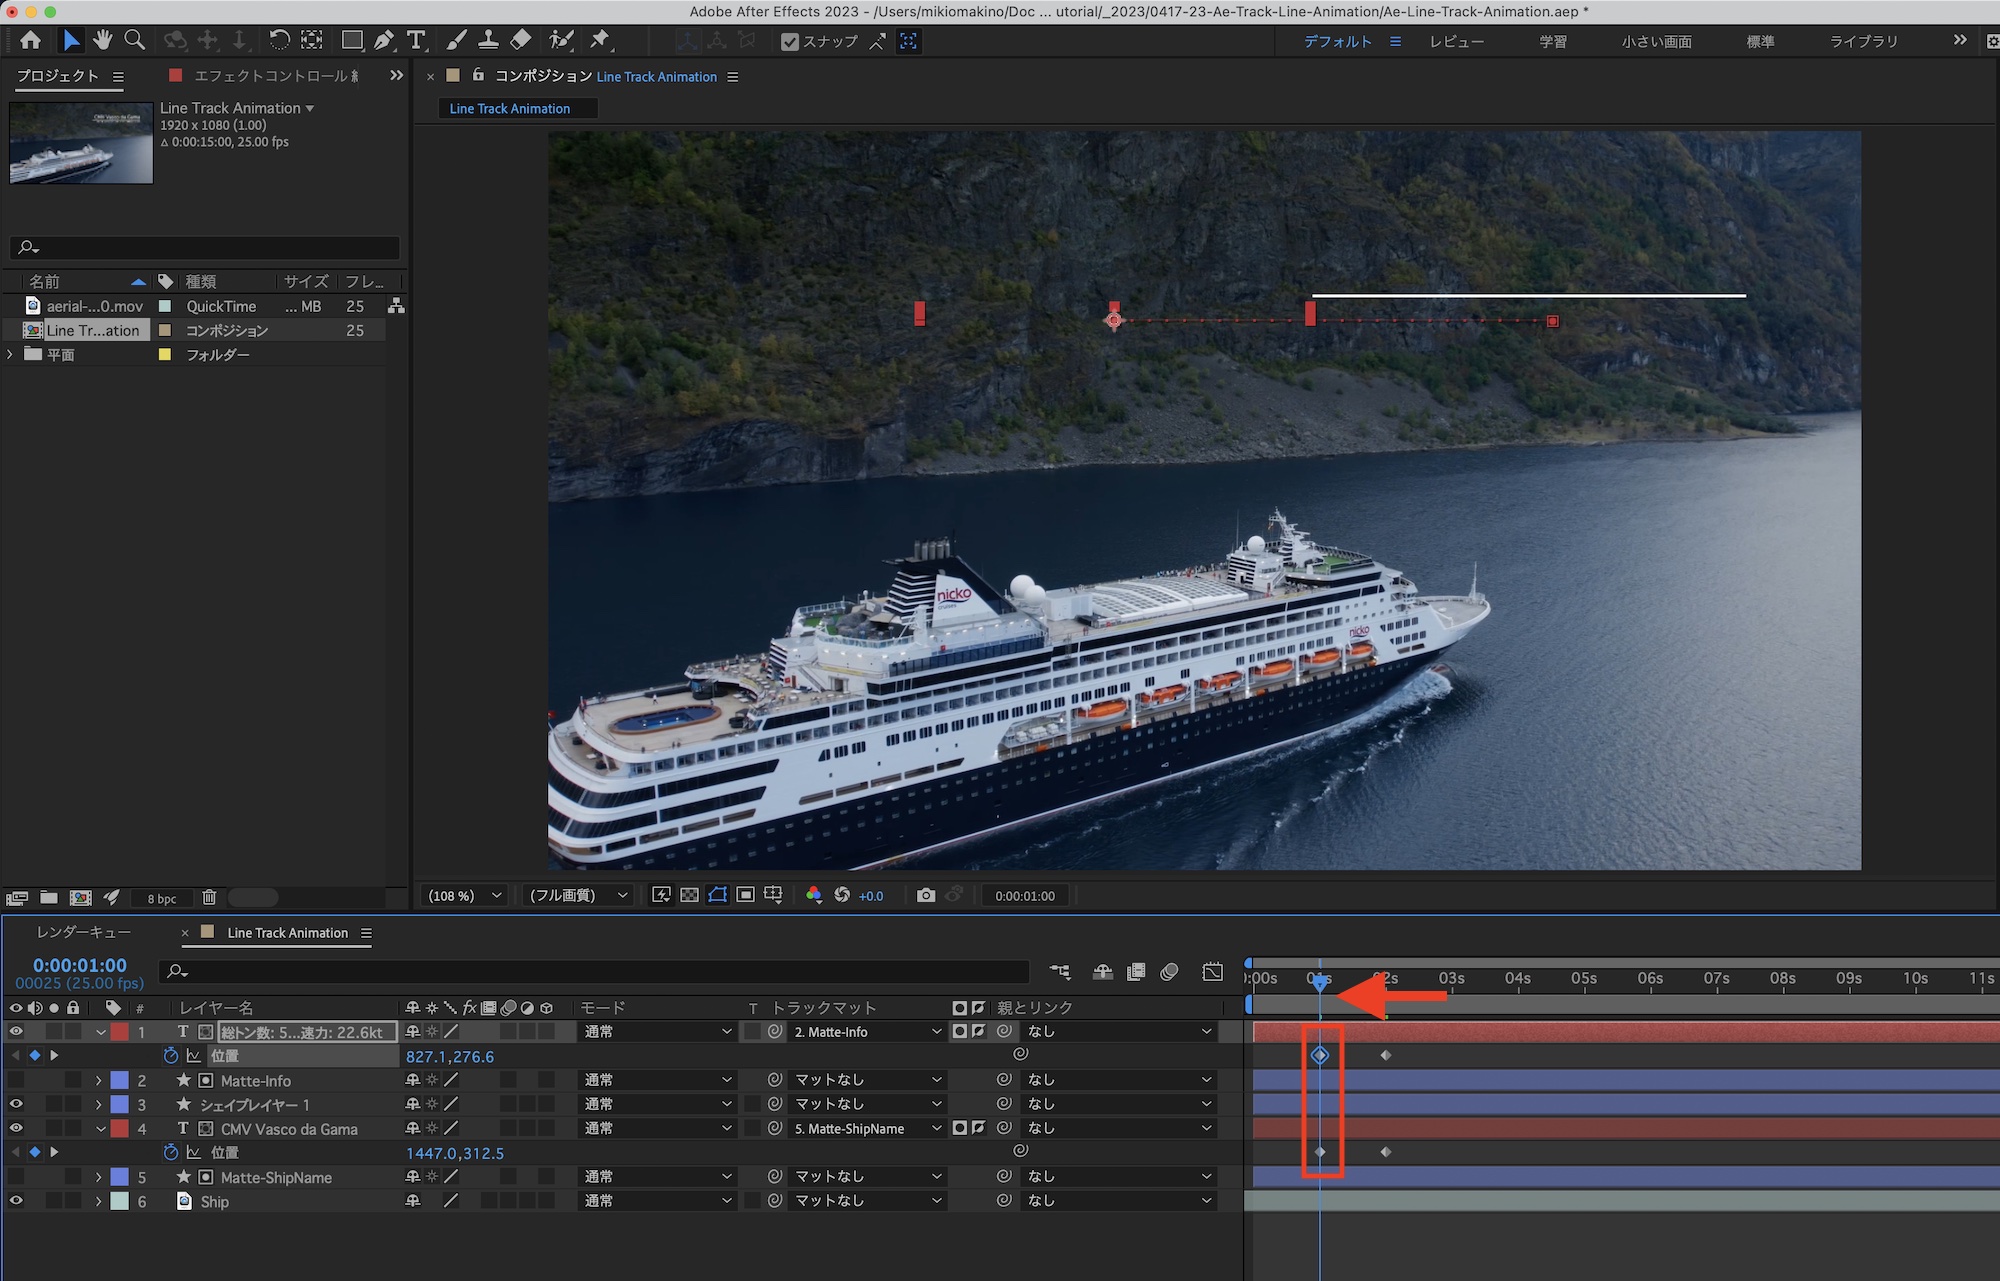Select the Type tool
This screenshot has height=1281, width=2000.
(x=416, y=40)
